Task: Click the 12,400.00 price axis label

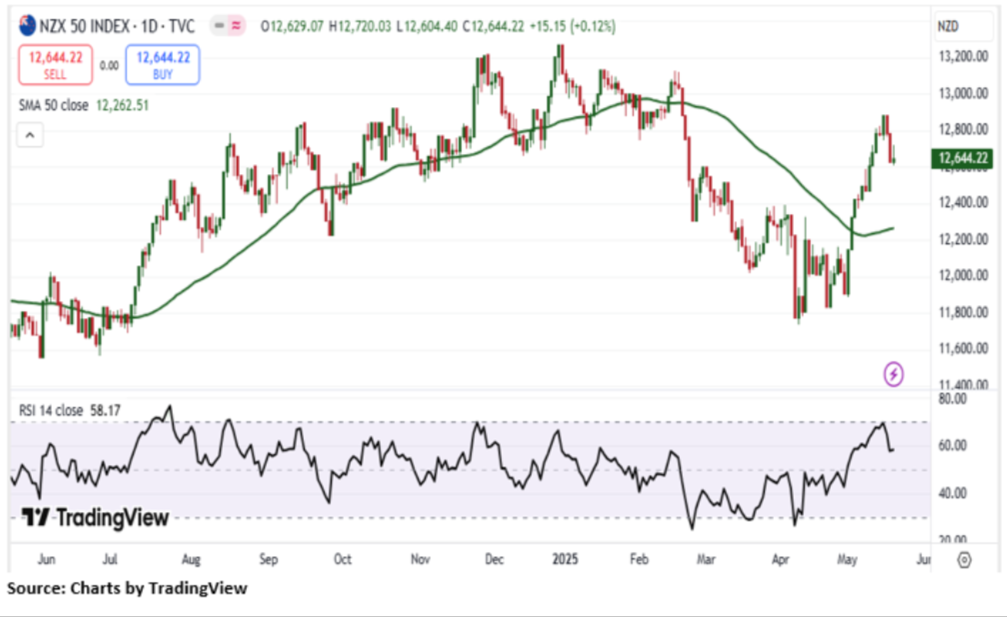Action: pos(963,203)
